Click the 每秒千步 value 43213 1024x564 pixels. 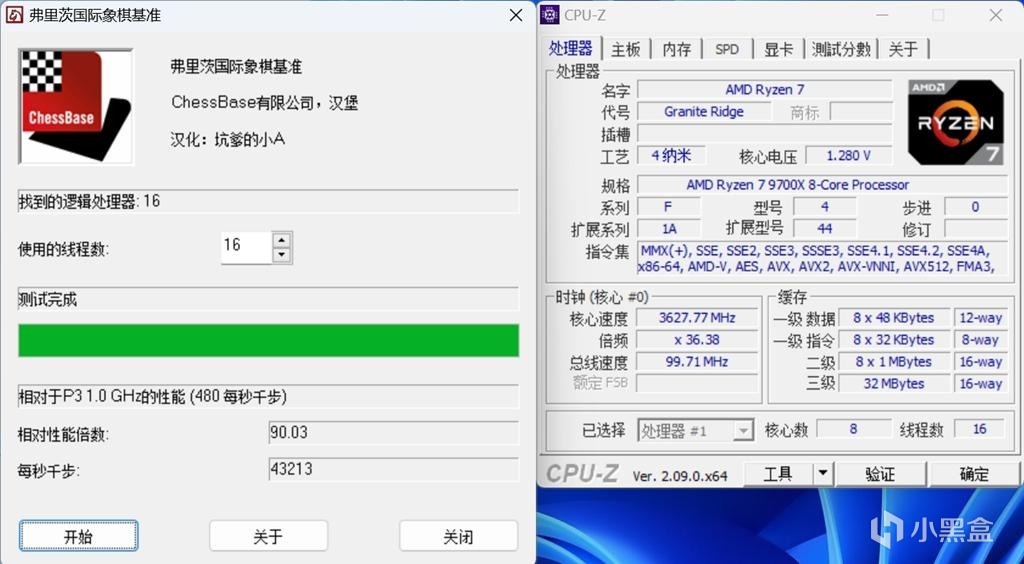pos(394,469)
